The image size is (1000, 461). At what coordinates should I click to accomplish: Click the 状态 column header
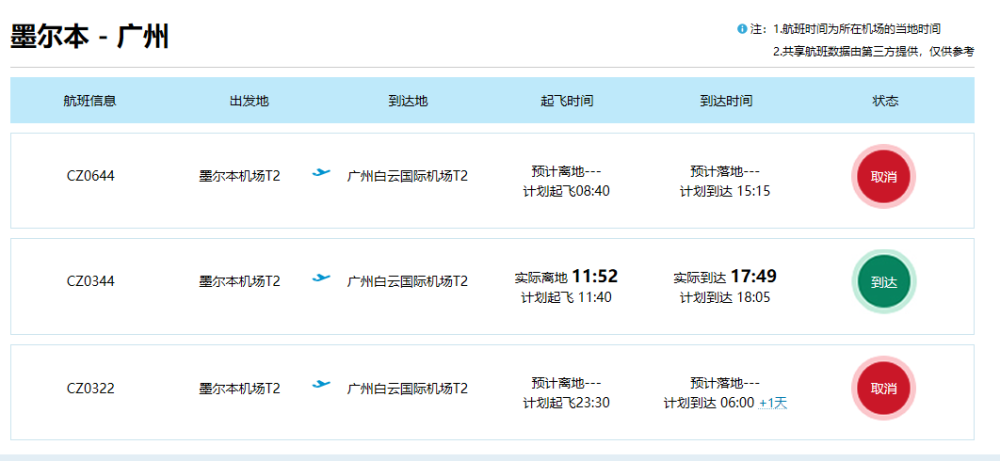click(x=885, y=101)
